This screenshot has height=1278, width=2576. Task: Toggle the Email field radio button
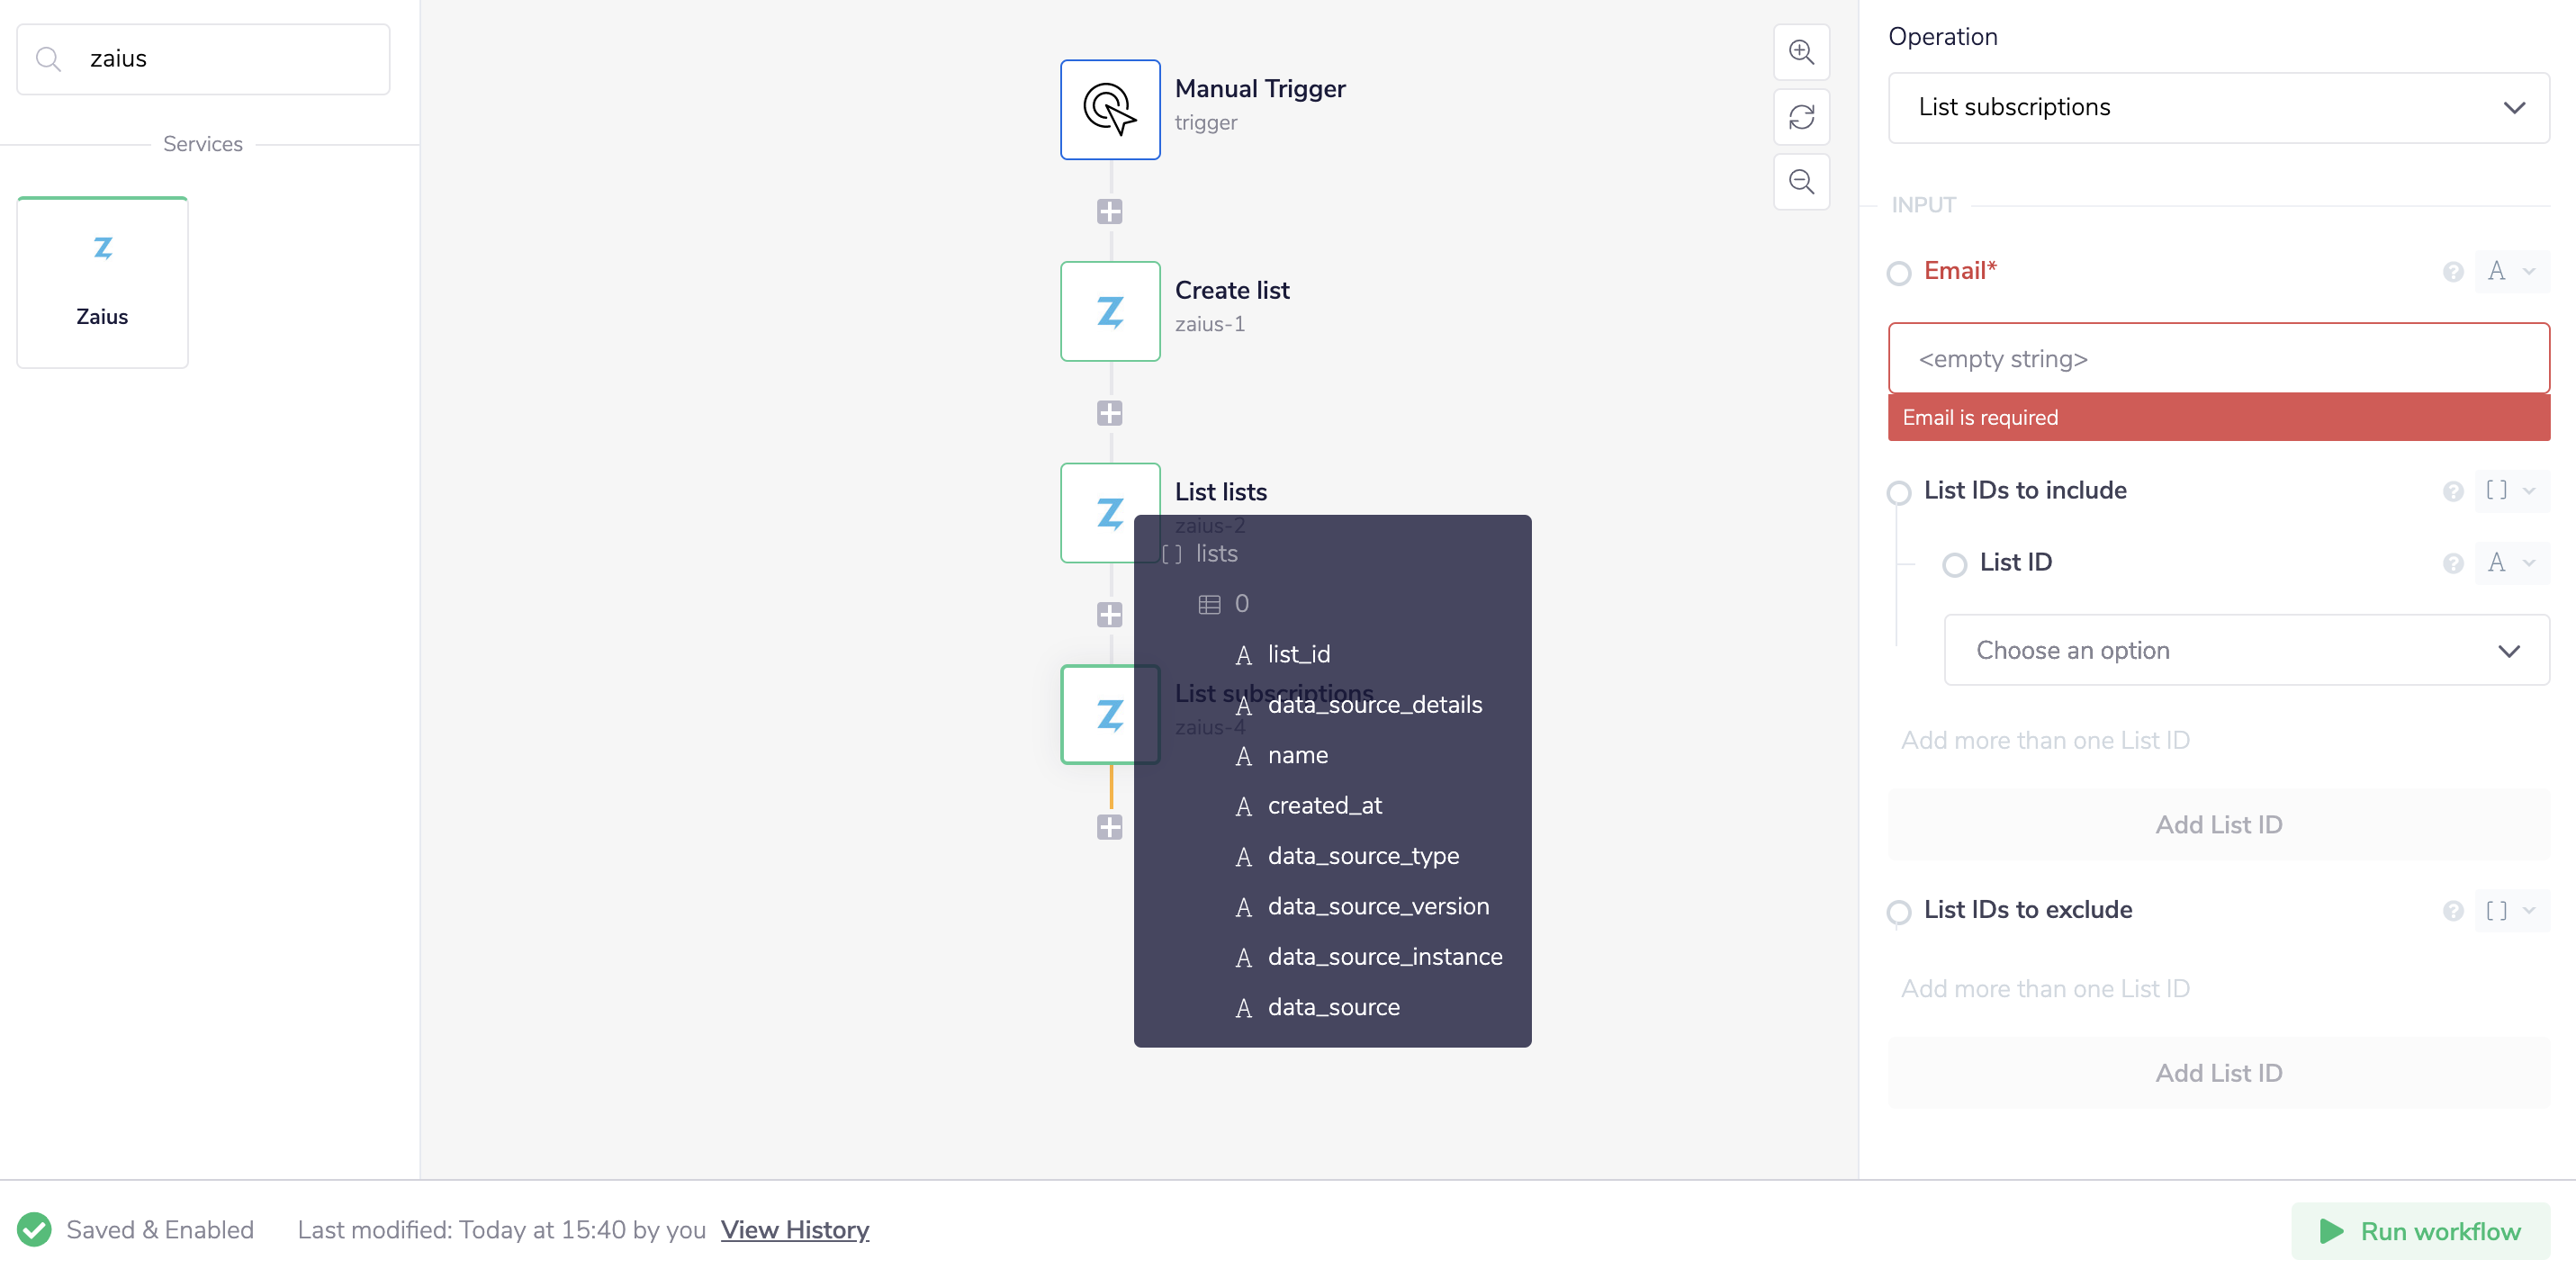[x=1899, y=273]
